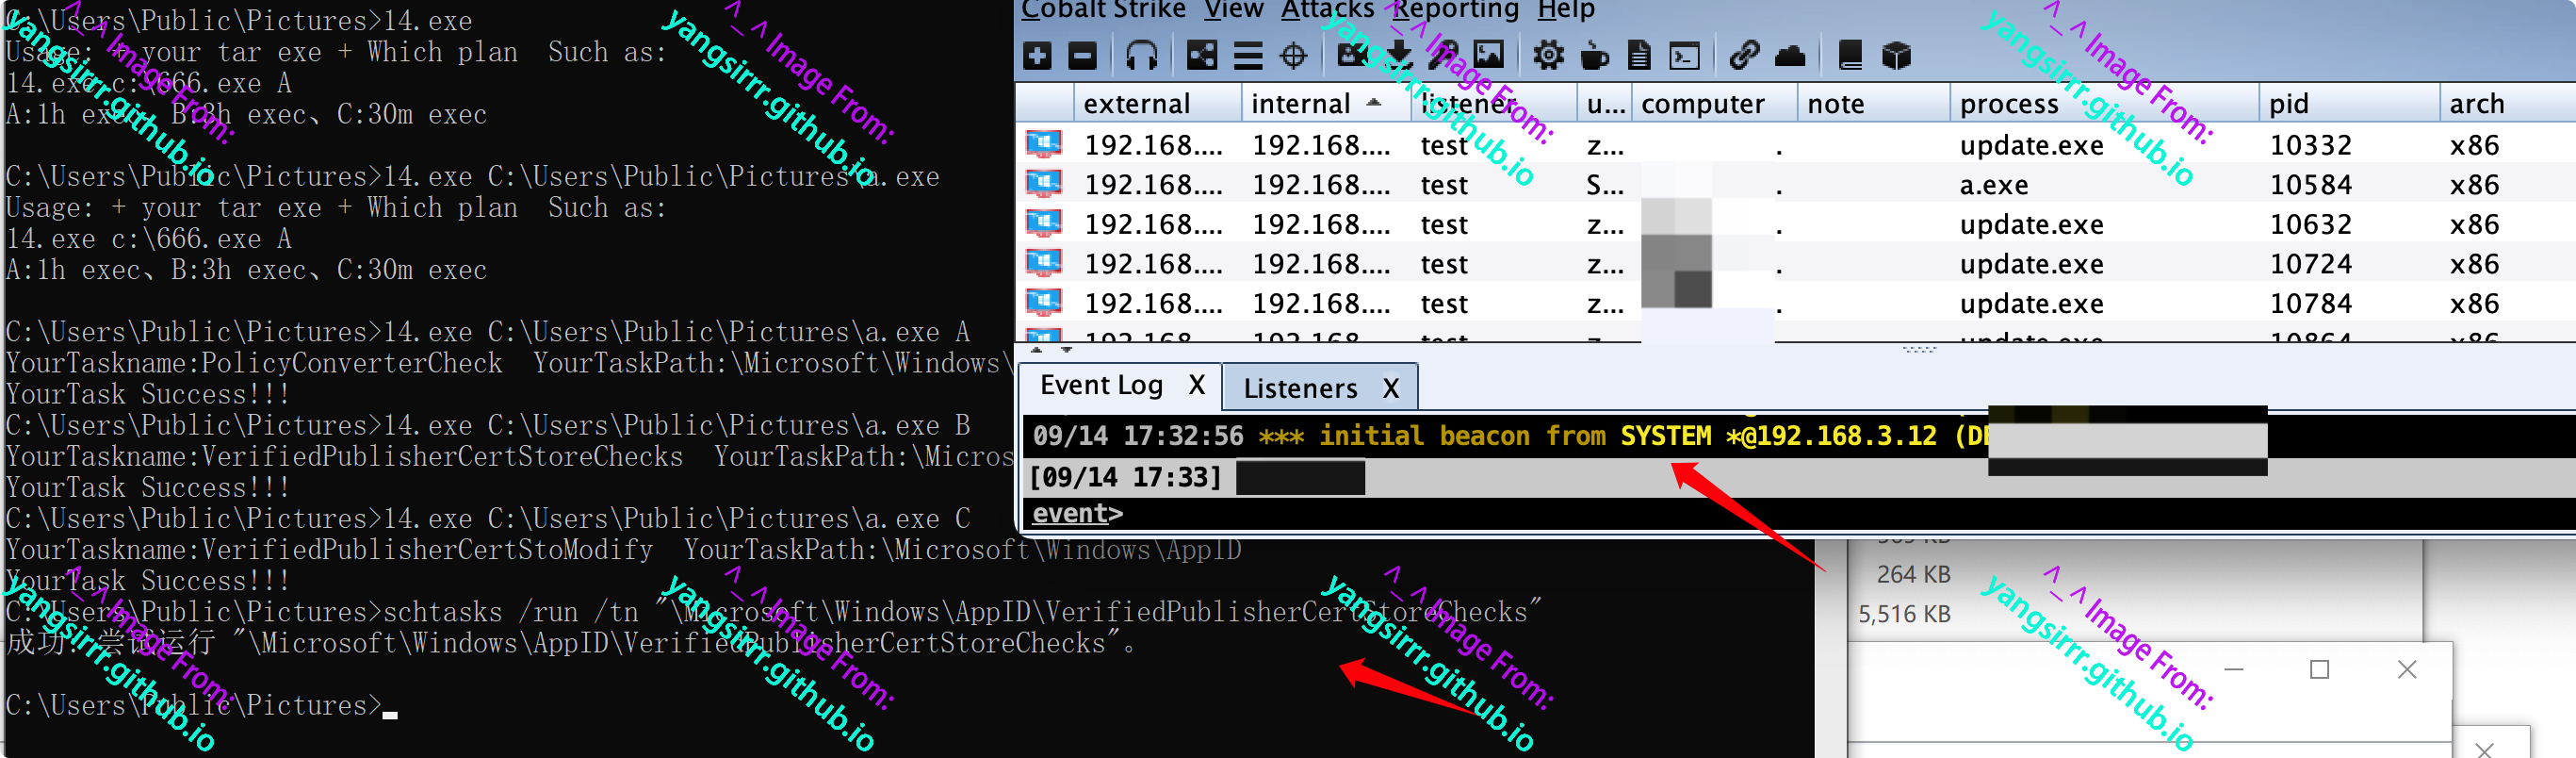Open scripted web delivery terminal icon
Viewport: 2576px width, 758px height.
(x=1684, y=55)
